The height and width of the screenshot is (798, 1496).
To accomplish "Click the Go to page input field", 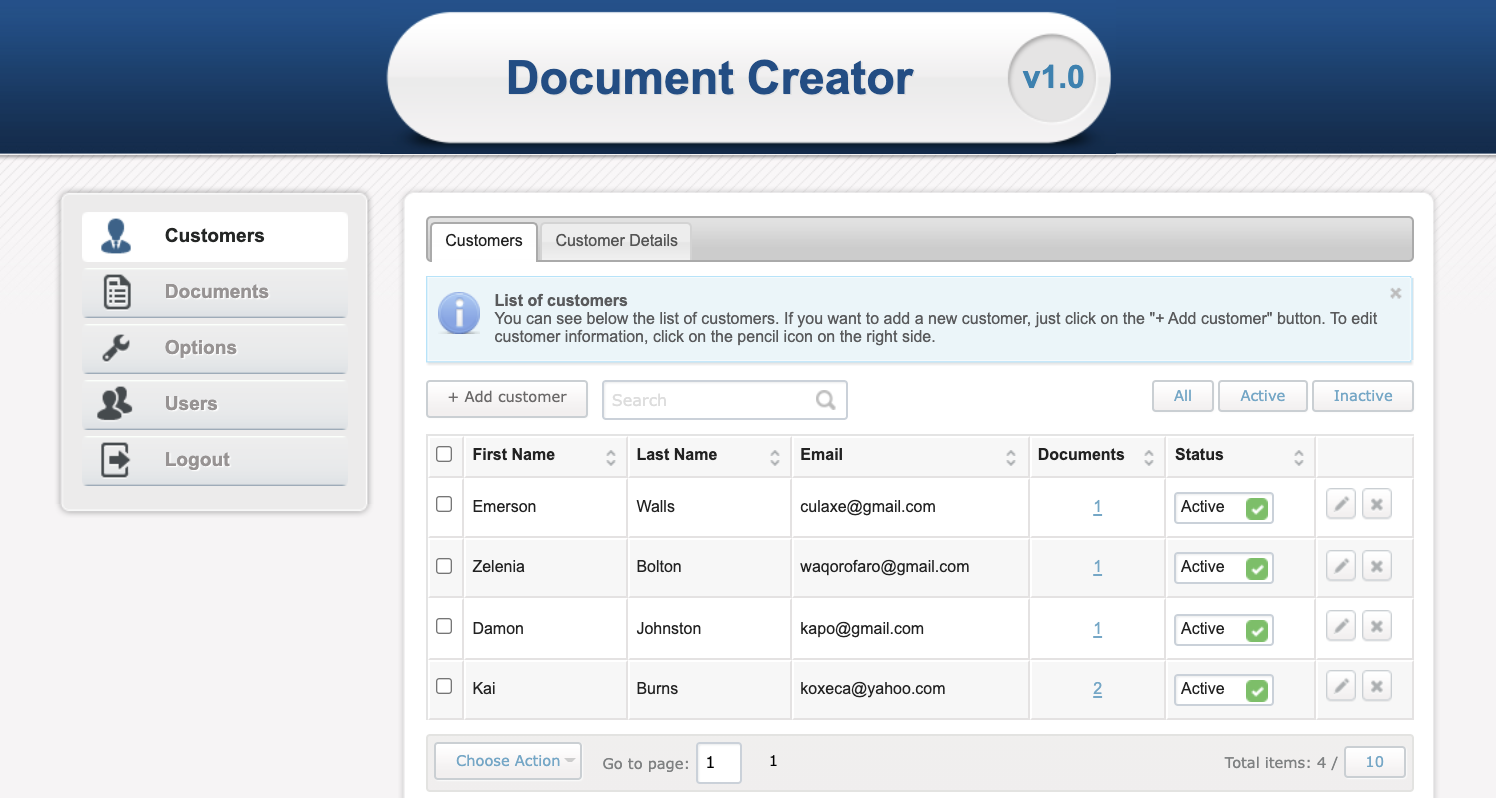I will 718,762.
